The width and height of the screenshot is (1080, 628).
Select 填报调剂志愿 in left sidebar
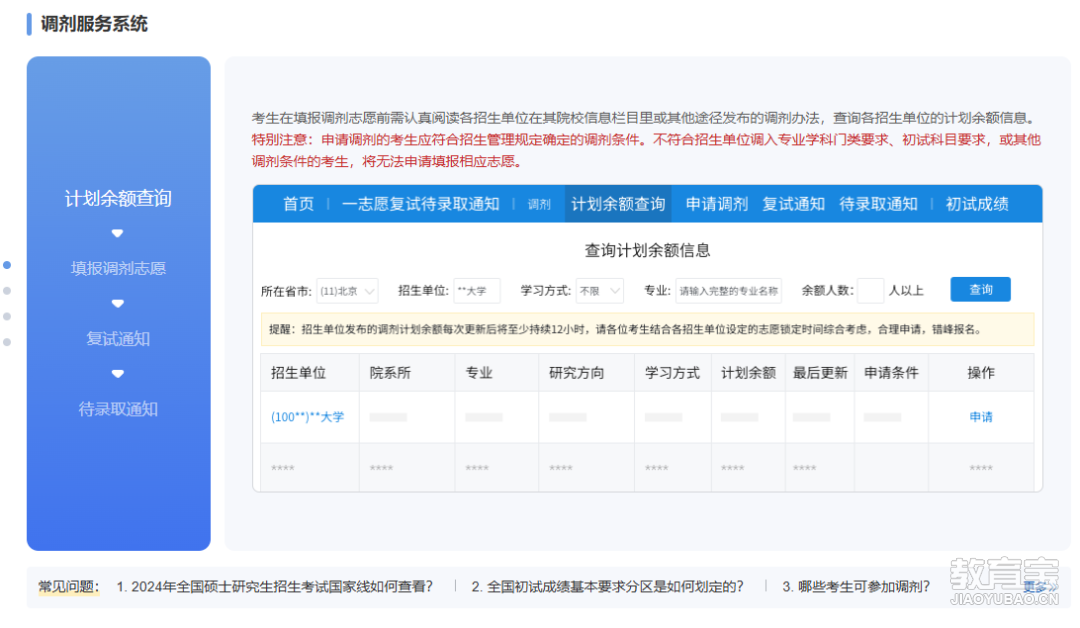click(118, 269)
